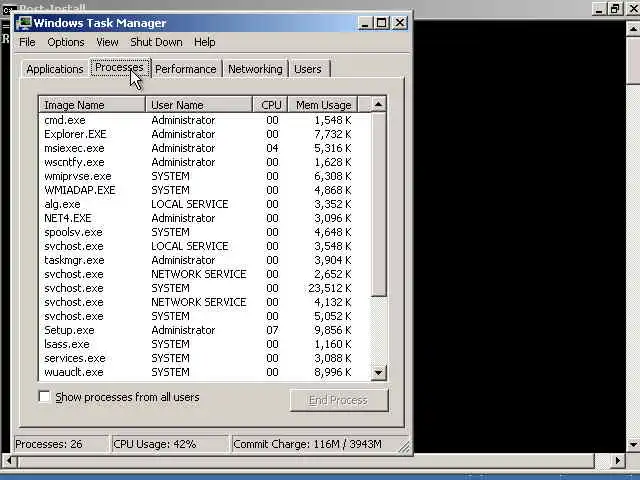Click background console window scroll down arrow
Image resolution: width=640 pixels, height=480 pixels.
pos(633,444)
